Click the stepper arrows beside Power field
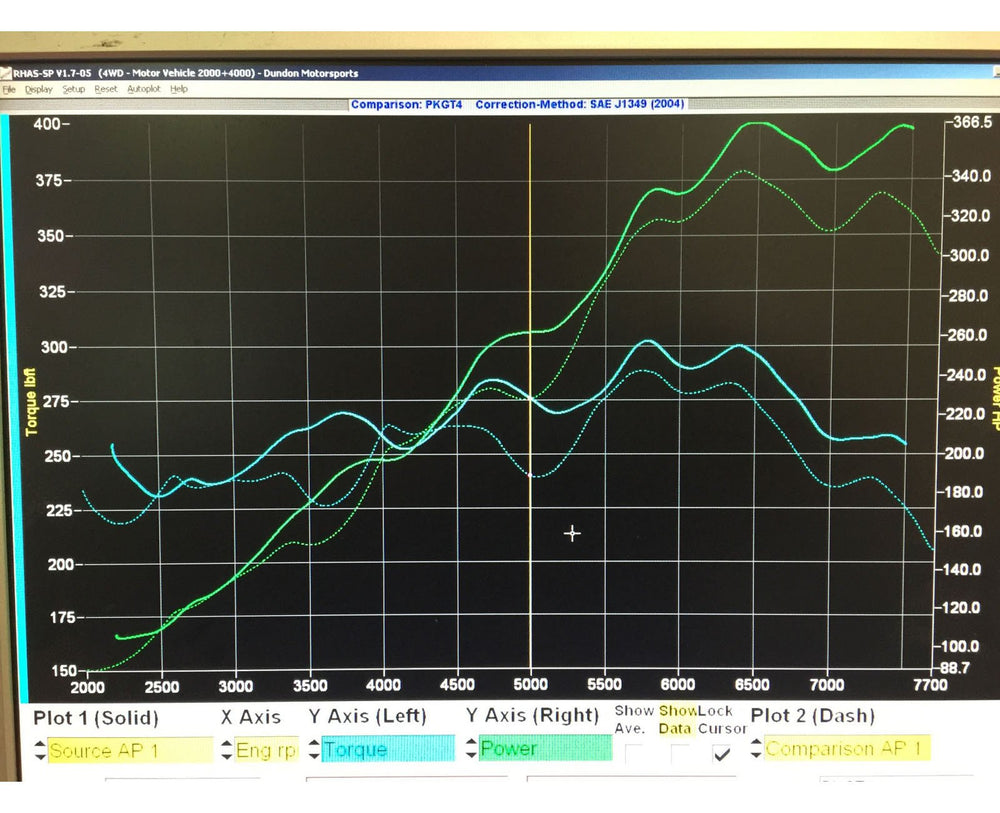Screen dimensions: 1000x813 click(x=472, y=748)
